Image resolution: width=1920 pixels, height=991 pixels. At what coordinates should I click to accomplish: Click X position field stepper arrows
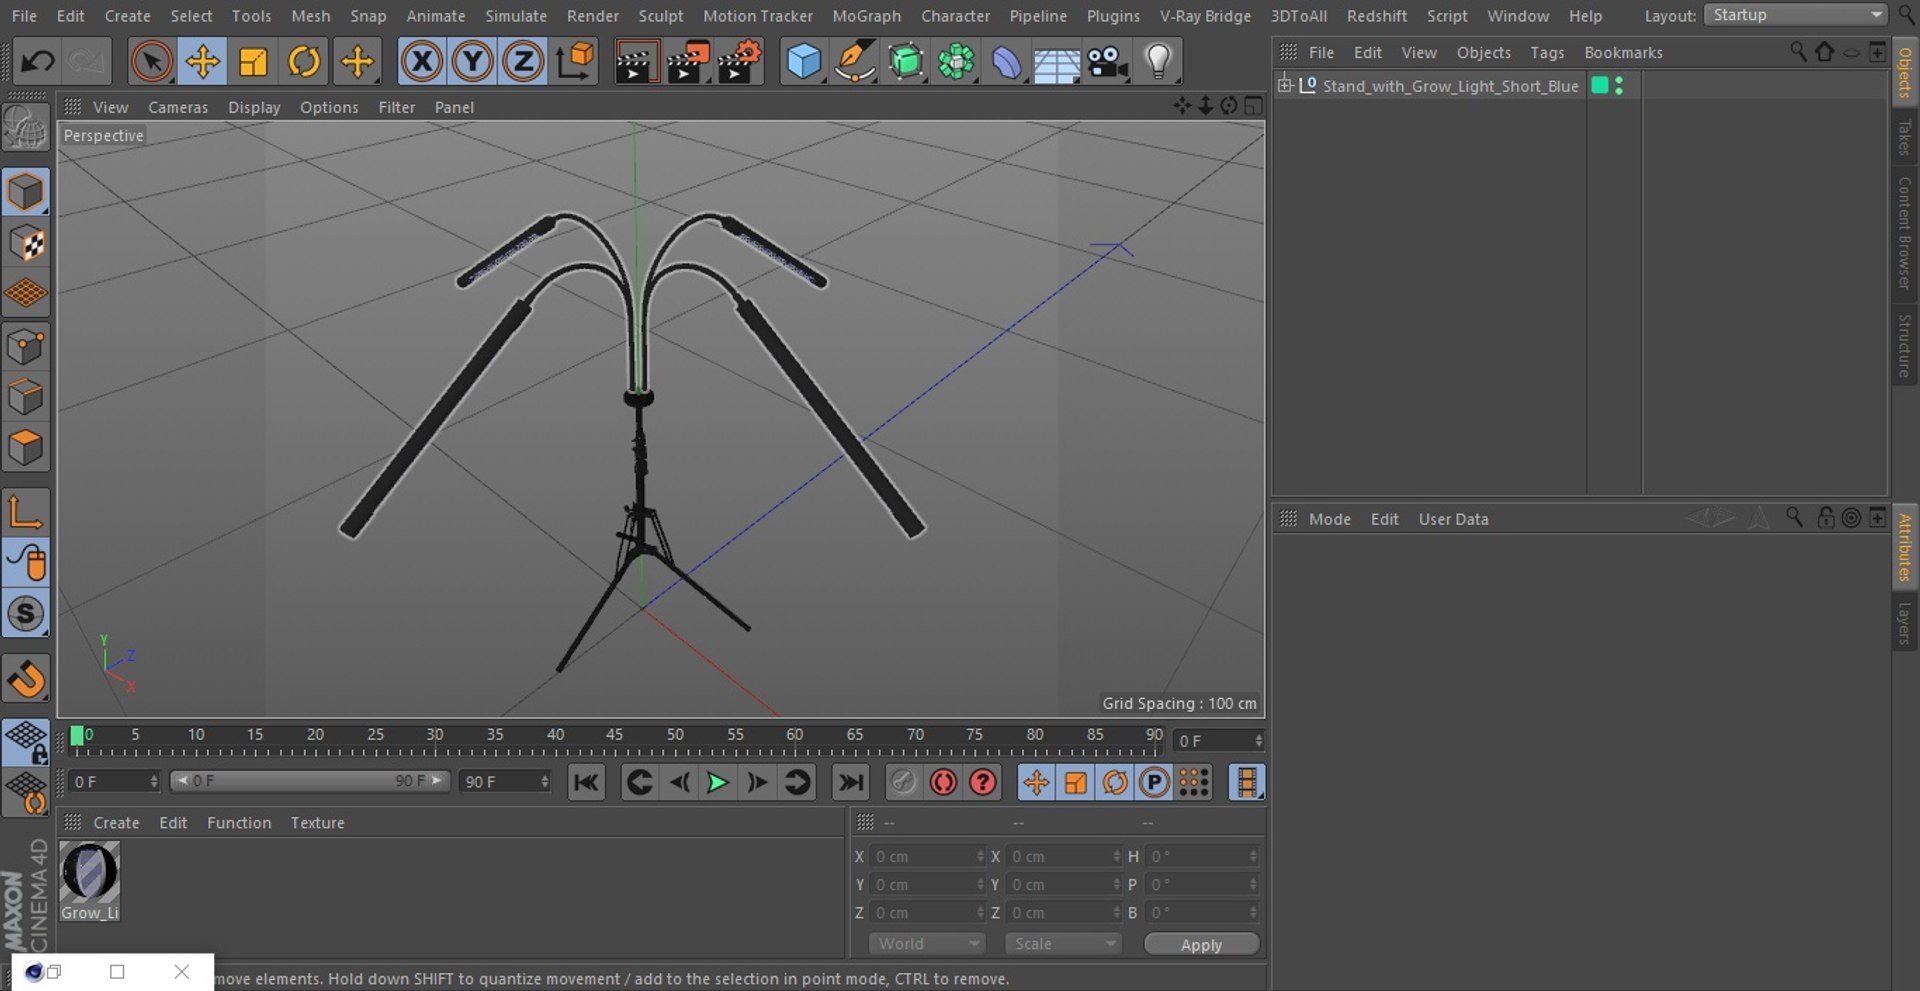980,857
